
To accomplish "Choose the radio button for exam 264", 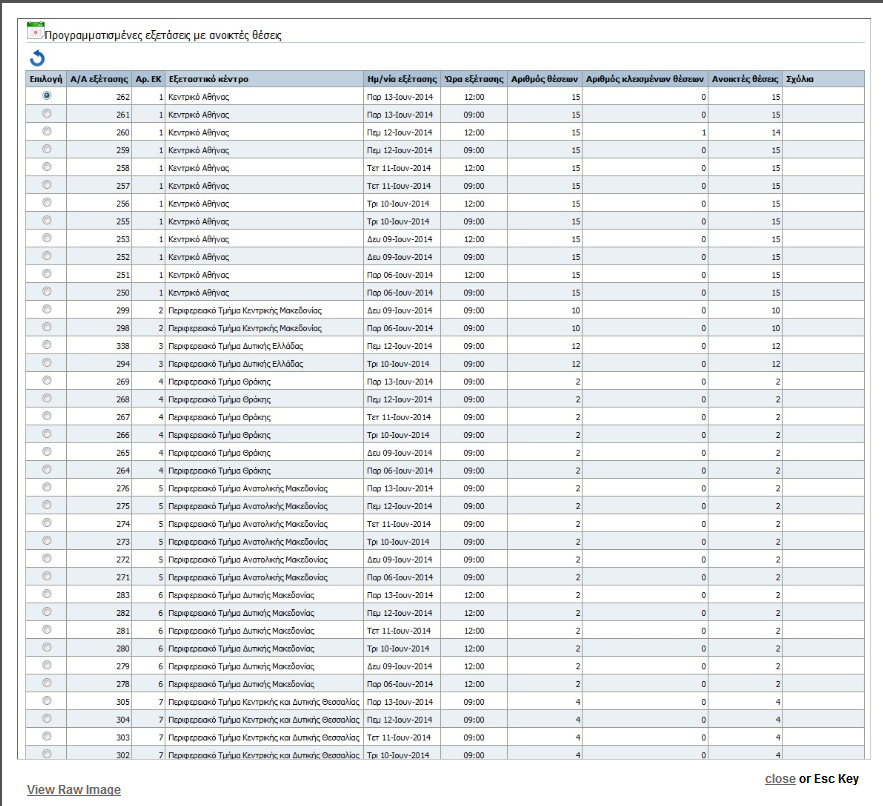I will point(47,470).
